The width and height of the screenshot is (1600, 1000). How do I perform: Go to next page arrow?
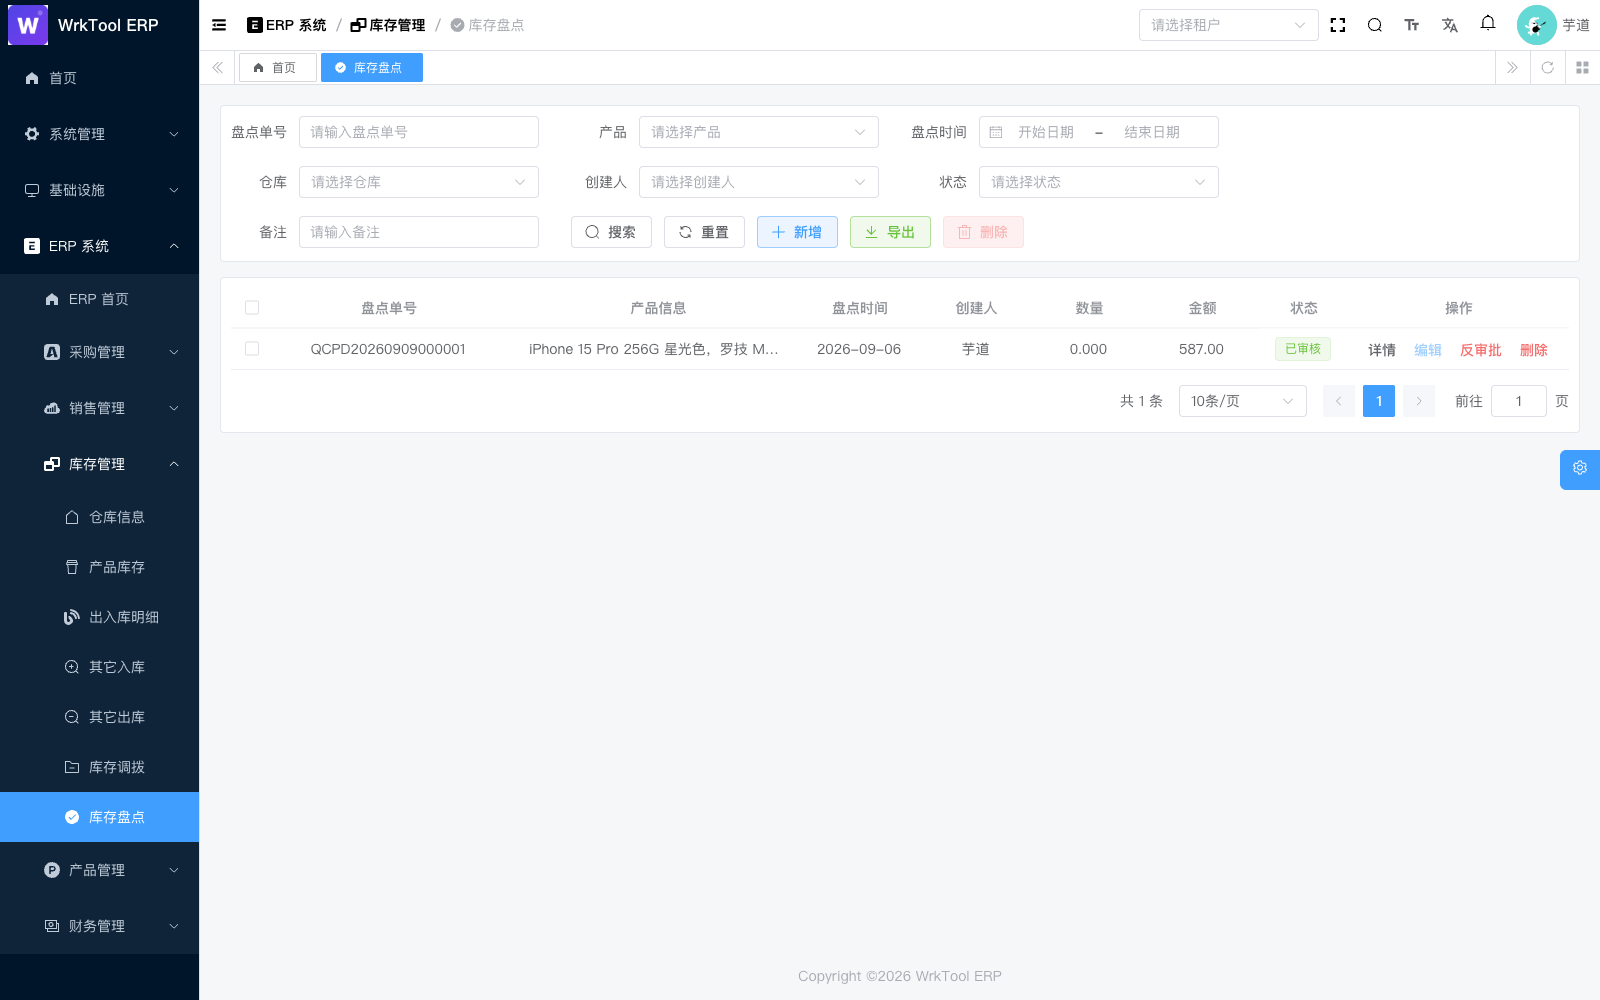[x=1419, y=401]
